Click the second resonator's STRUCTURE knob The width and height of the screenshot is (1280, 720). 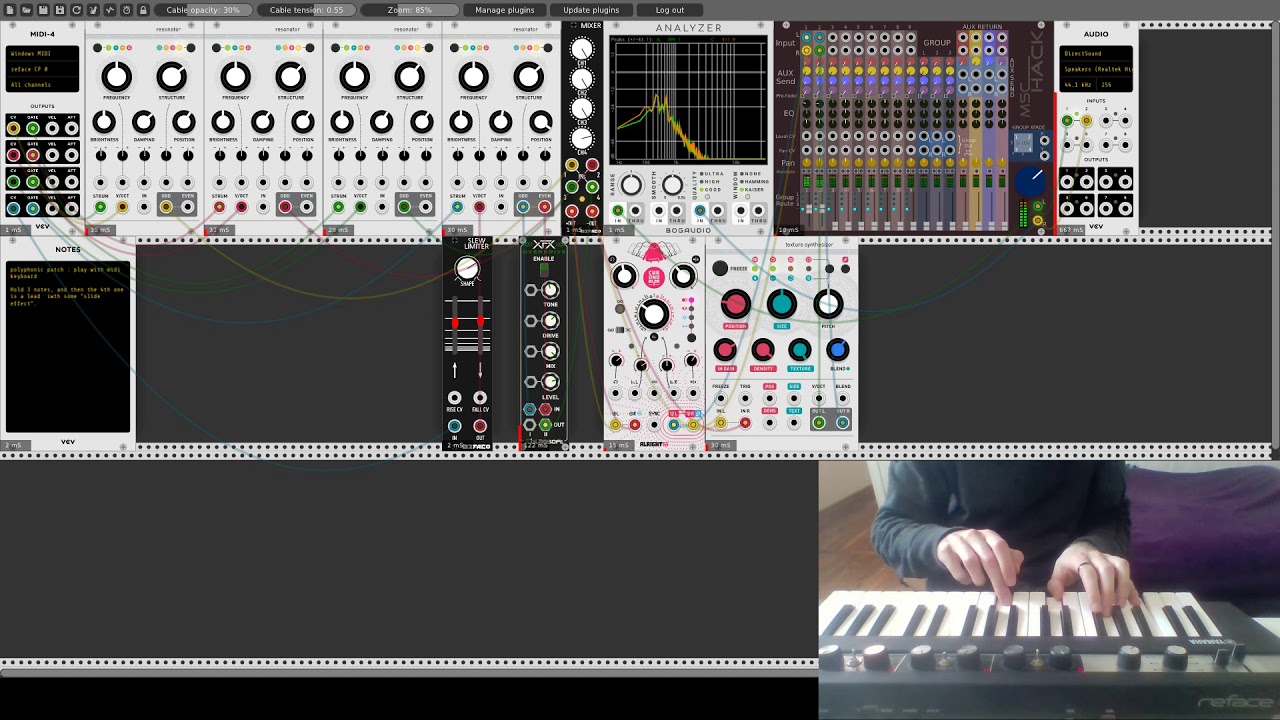tap(290, 76)
